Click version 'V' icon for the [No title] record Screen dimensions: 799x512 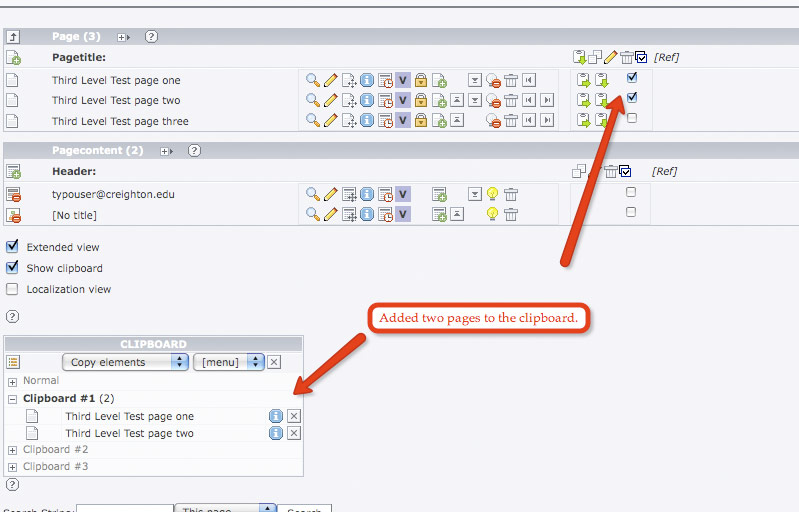tap(403, 214)
